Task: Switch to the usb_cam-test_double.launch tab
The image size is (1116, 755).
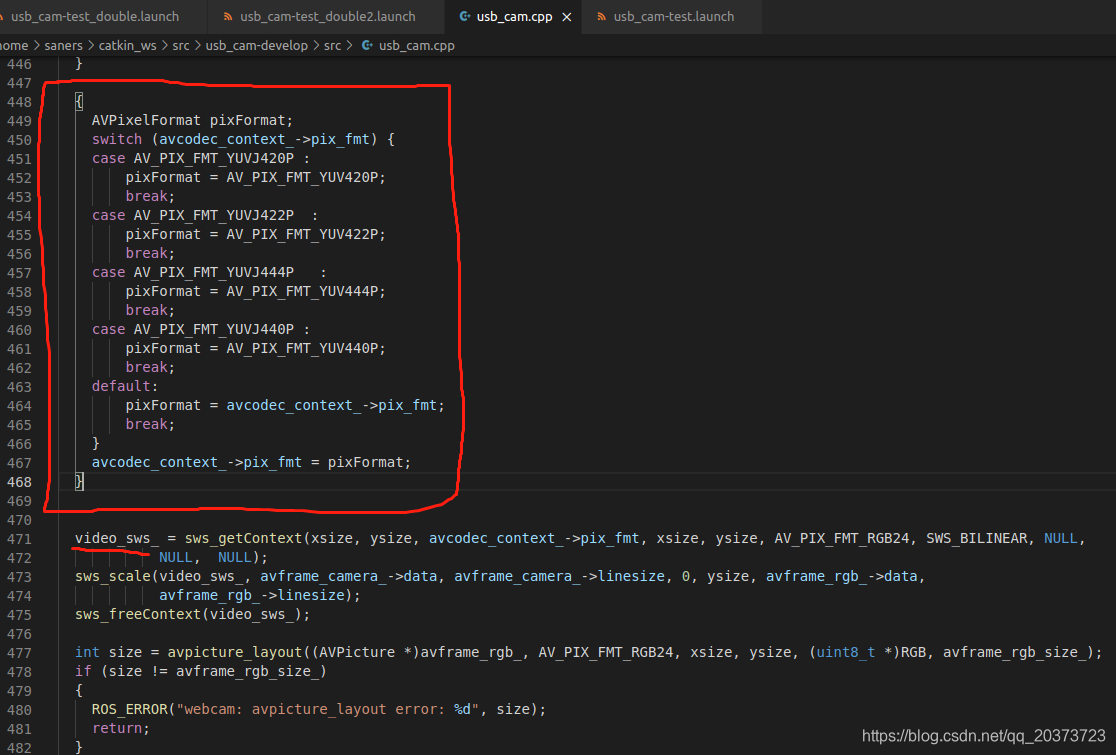Action: pyautogui.click(x=95, y=16)
